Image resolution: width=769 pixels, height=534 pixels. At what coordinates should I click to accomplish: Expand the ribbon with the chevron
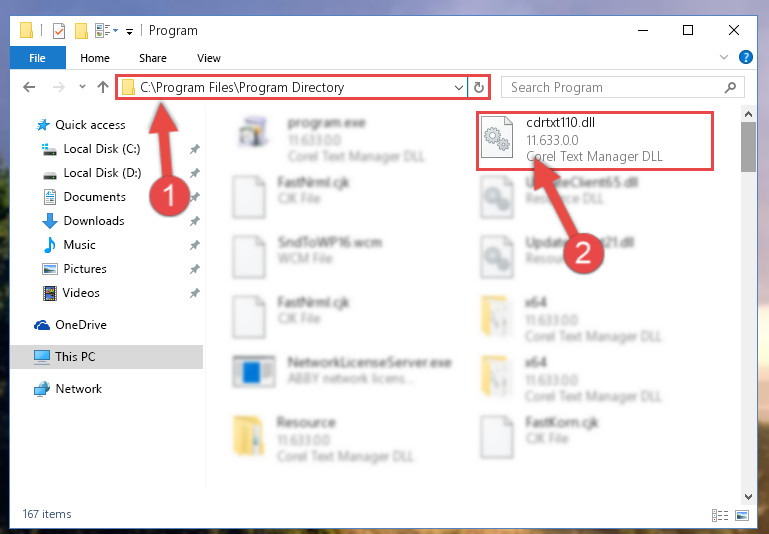click(723, 57)
